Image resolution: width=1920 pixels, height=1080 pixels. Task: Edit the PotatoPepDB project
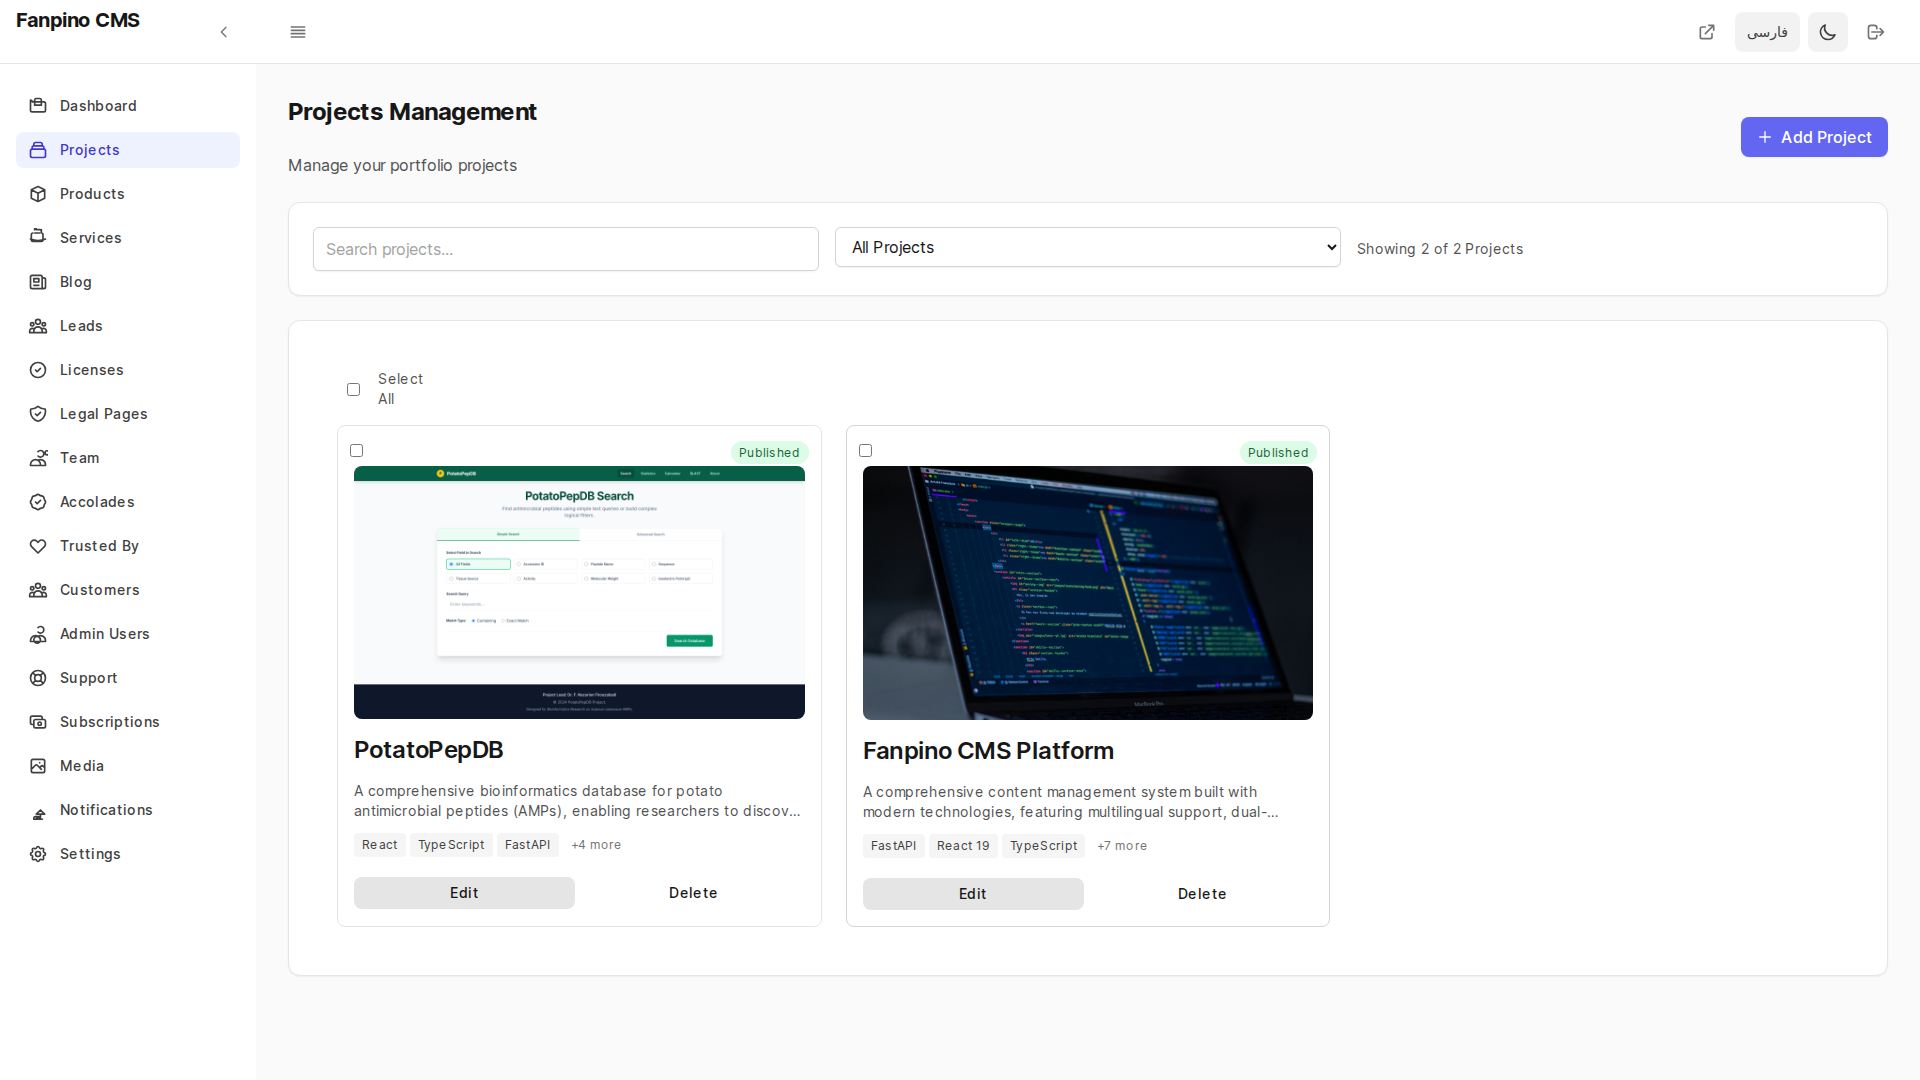[x=464, y=893]
